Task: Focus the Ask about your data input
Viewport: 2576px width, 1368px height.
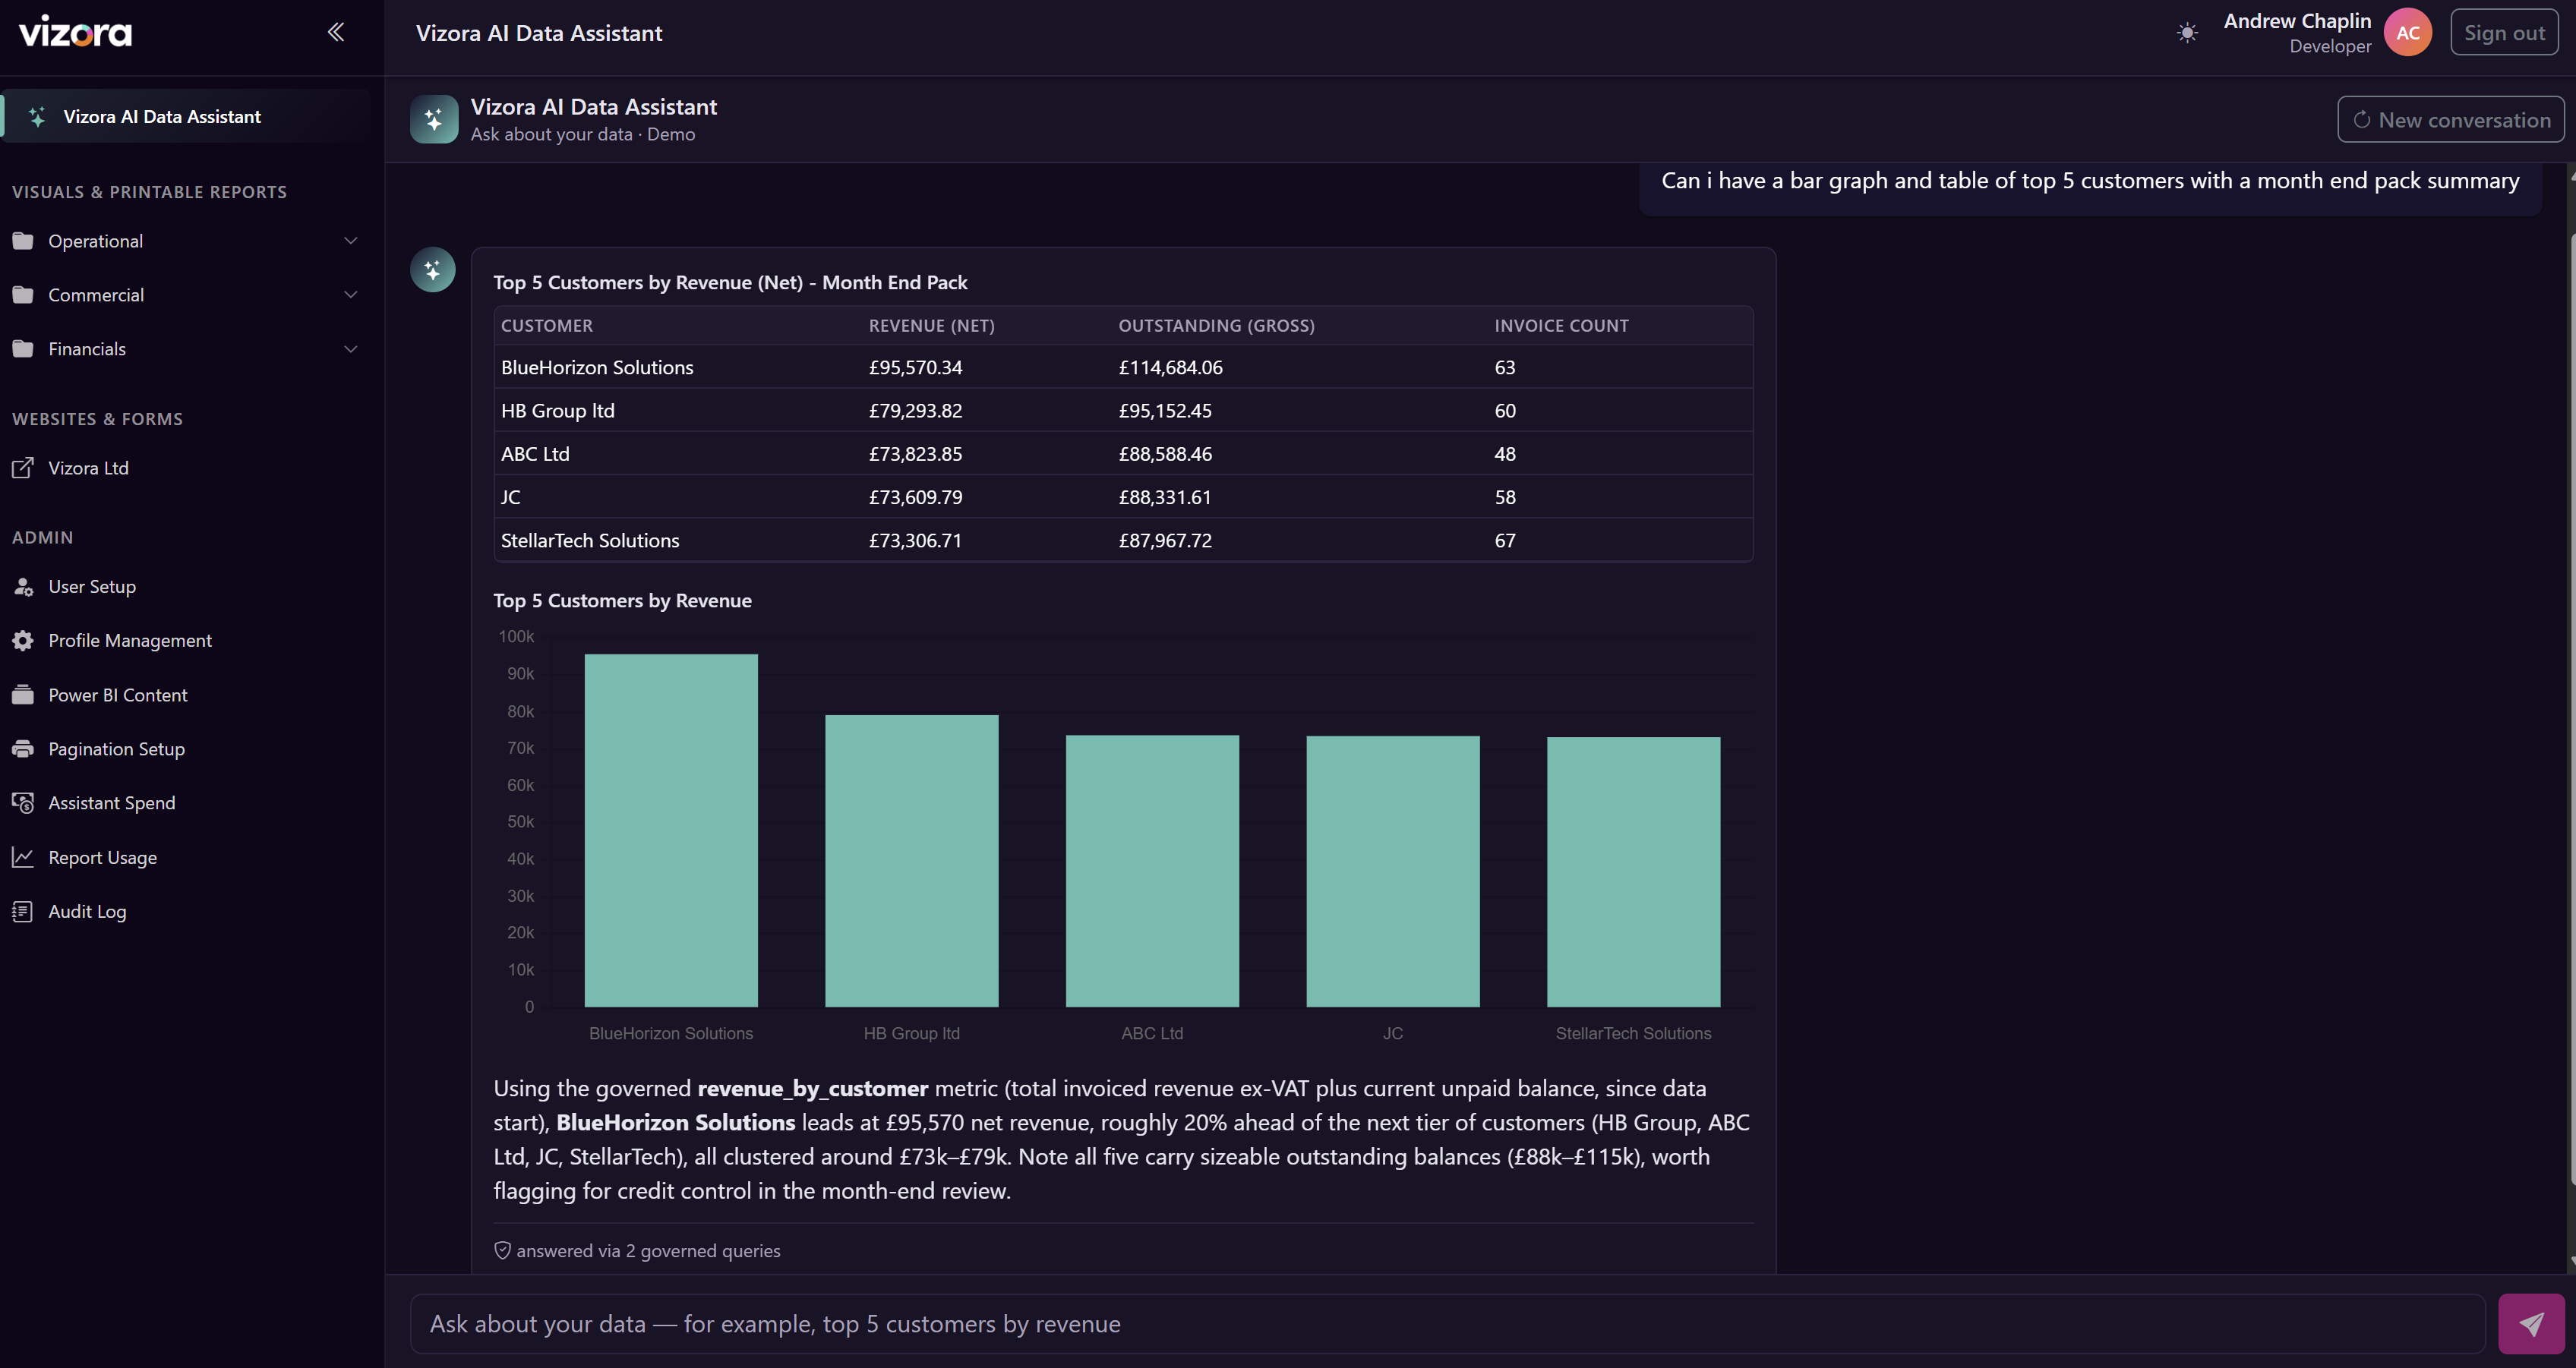Action: (1447, 1324)
